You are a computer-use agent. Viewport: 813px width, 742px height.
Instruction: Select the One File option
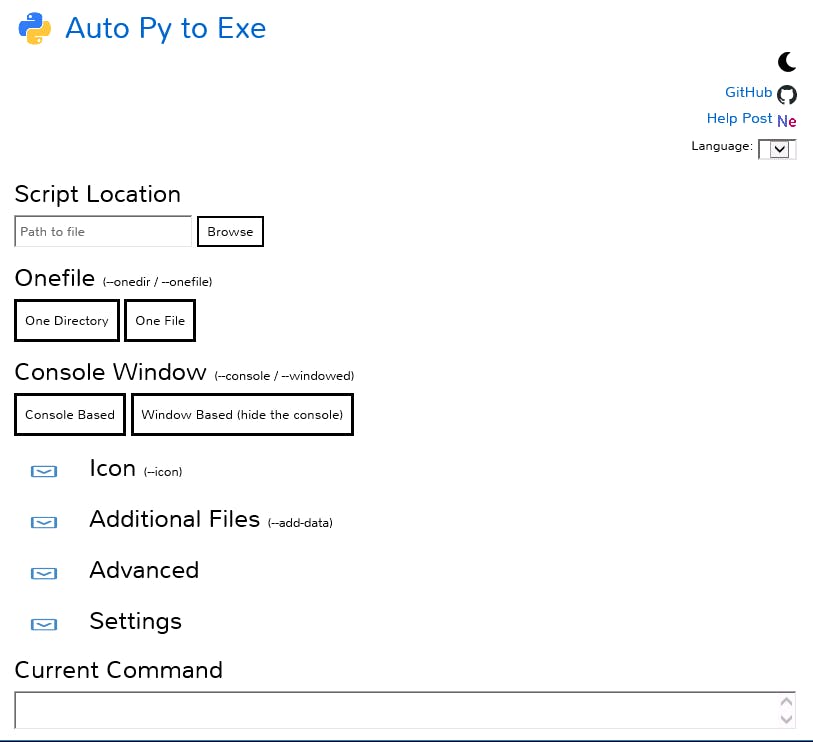[160, 320]
